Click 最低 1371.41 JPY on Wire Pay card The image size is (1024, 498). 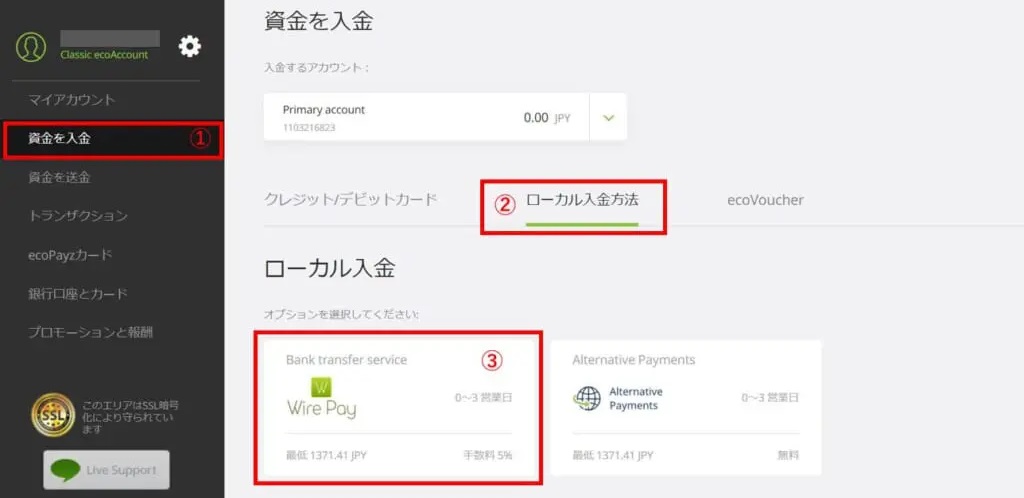[x=326, y=456]
